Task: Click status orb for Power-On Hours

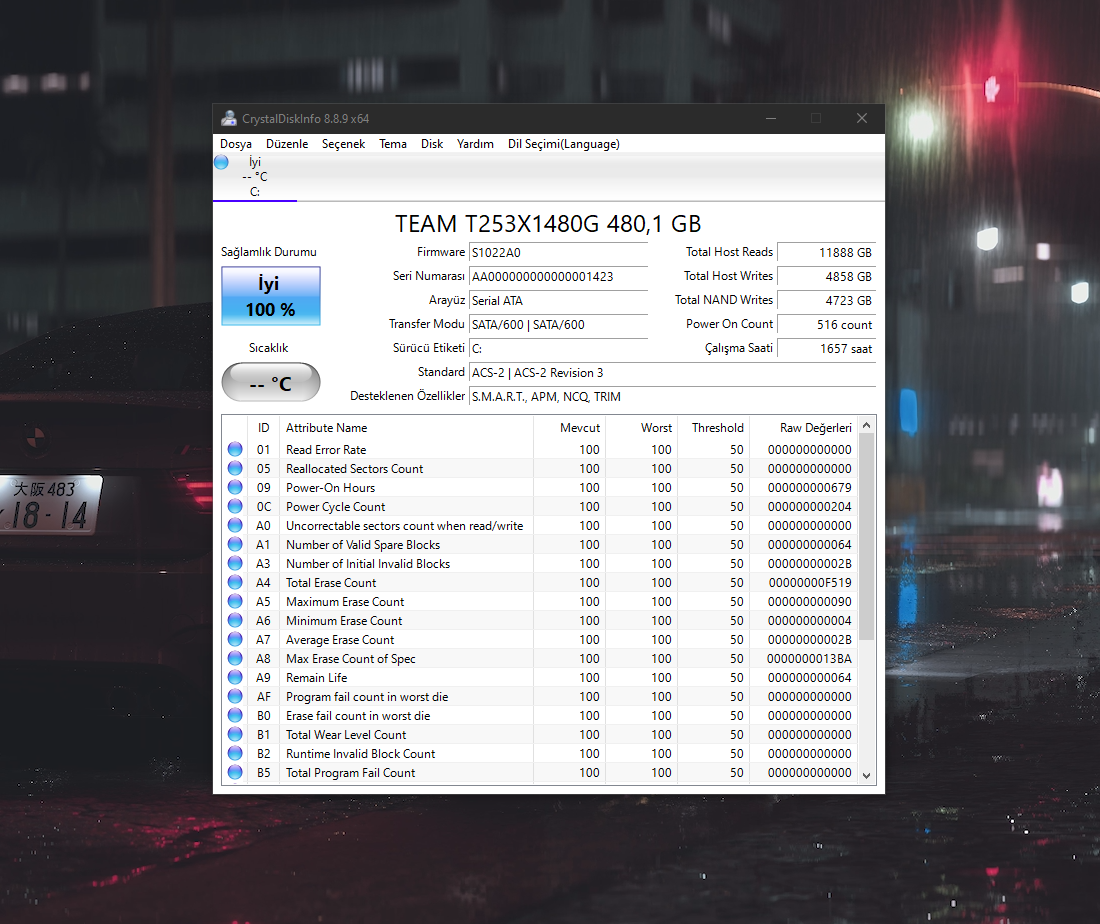Action: (x=235, y=487)
